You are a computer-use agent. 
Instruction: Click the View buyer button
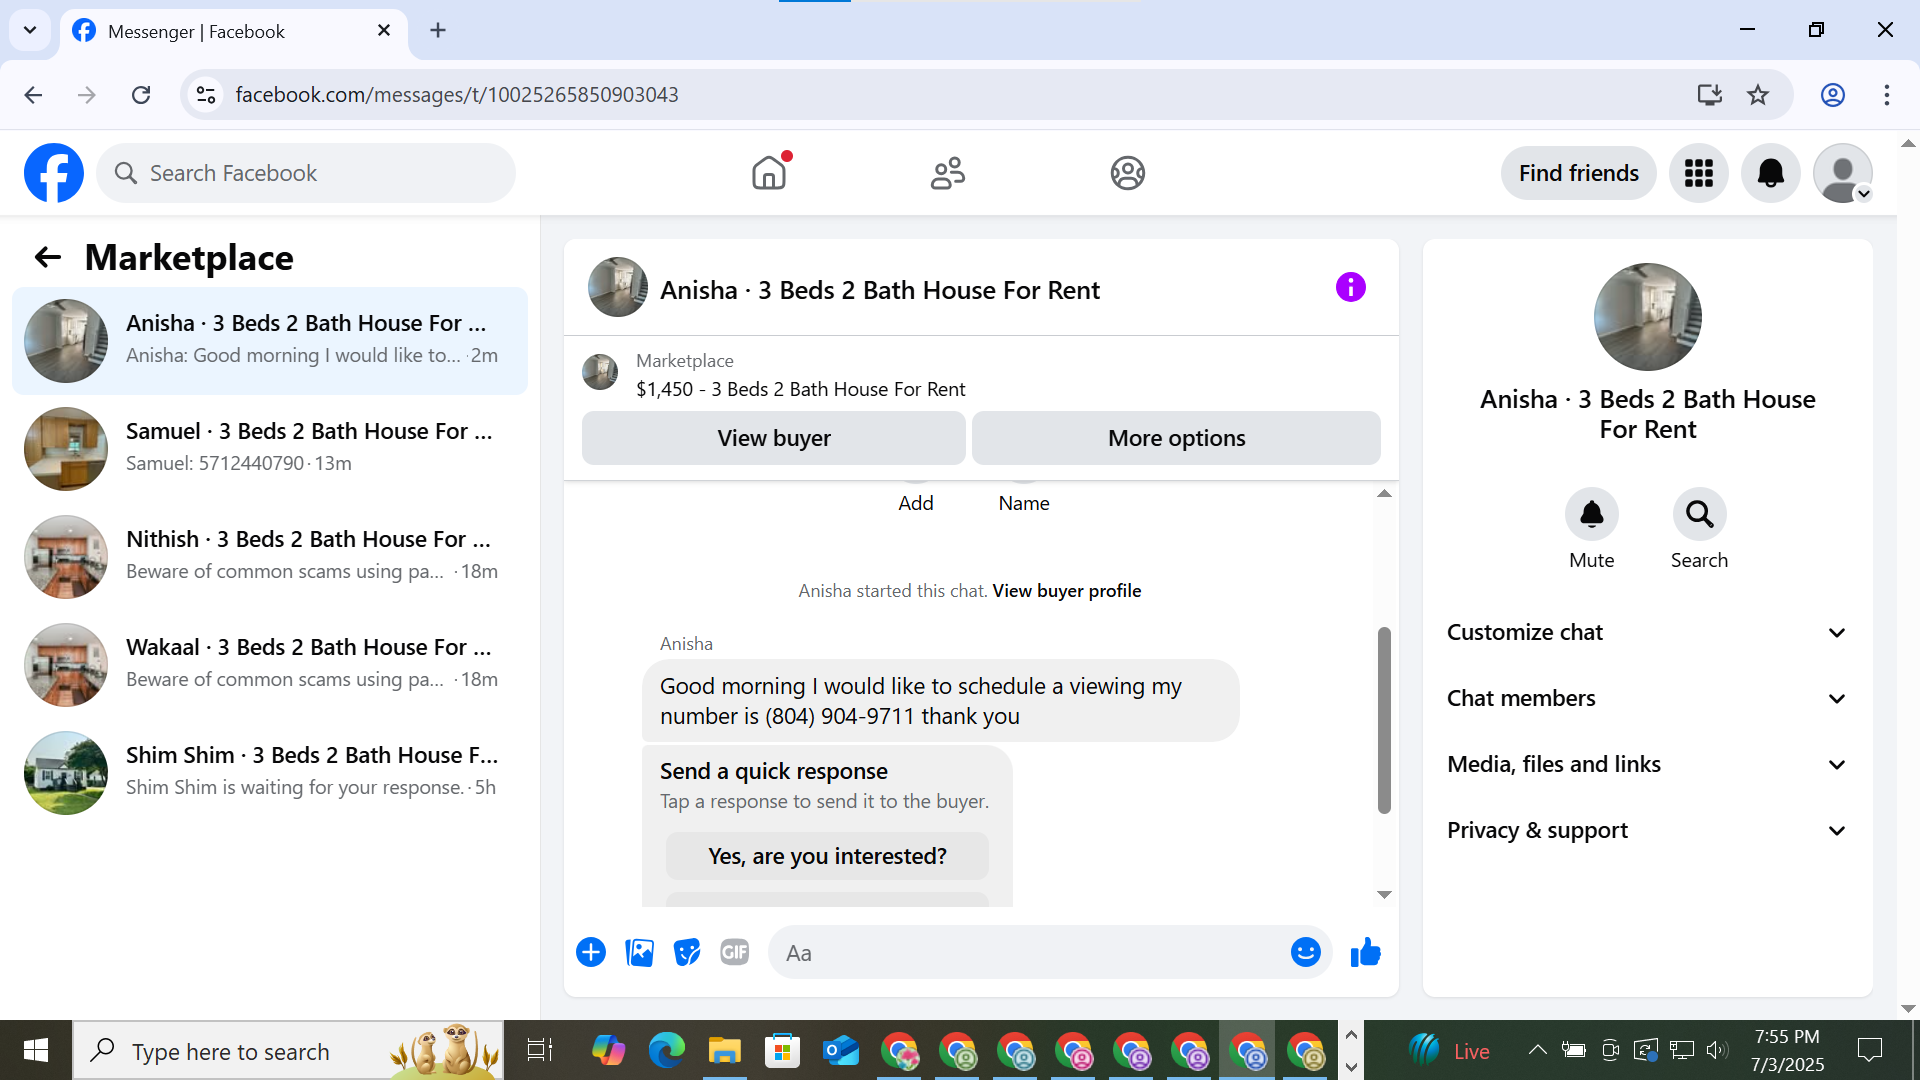[x=773, y=438]
